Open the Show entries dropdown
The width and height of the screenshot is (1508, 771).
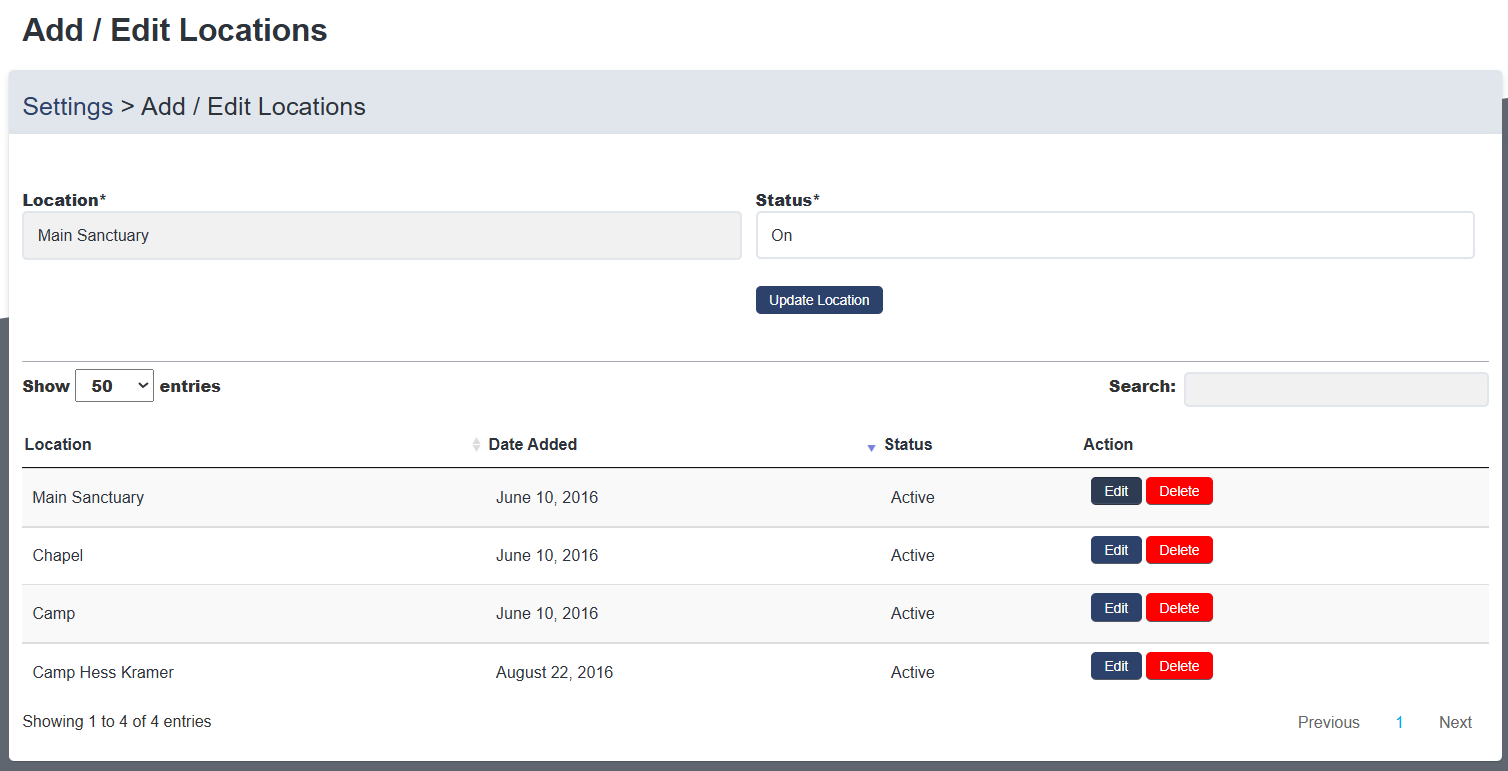(114, 386)
